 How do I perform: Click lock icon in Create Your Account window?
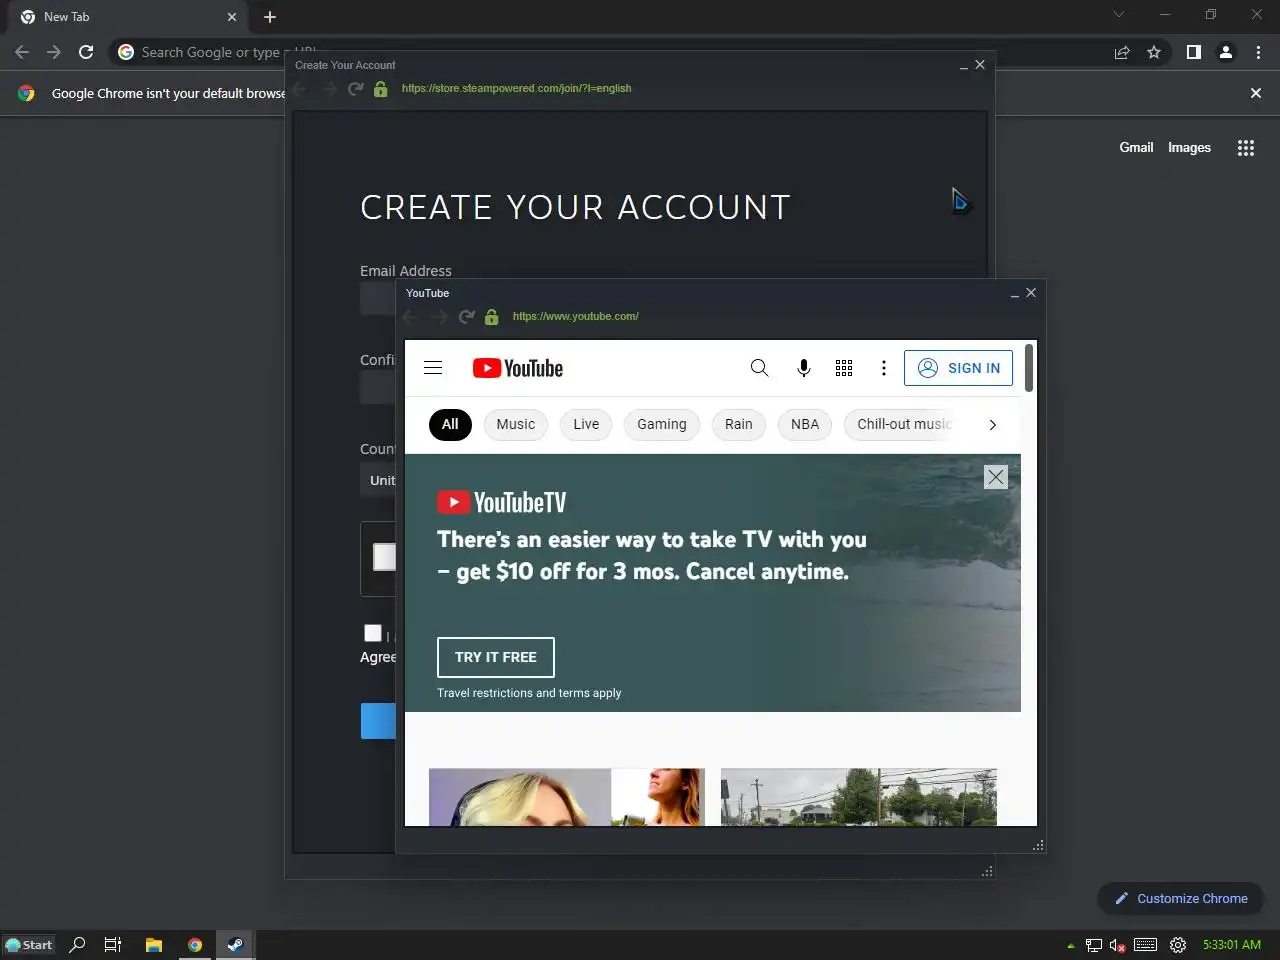380,89
